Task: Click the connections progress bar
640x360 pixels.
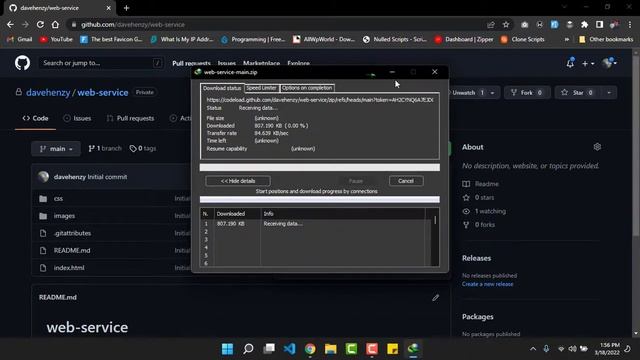Action: pos(320,199)
